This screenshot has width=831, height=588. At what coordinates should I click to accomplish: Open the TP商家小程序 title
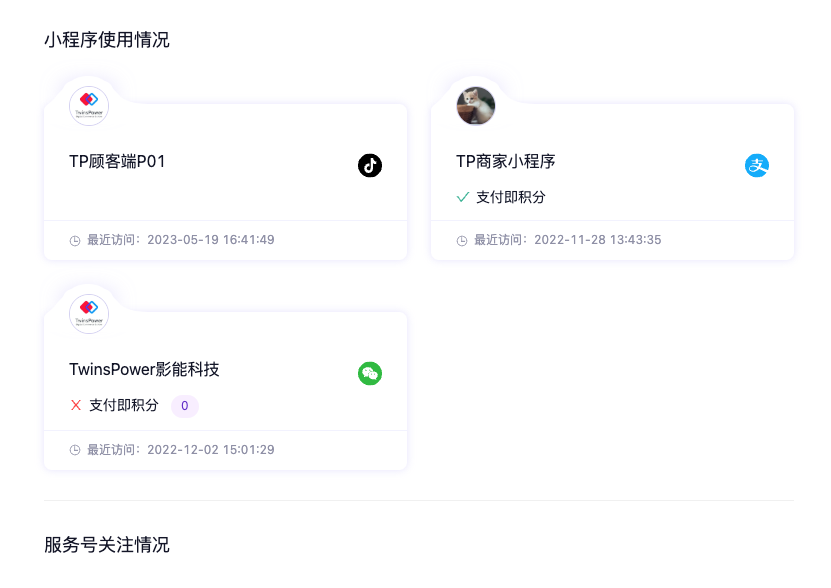point(505,161)
